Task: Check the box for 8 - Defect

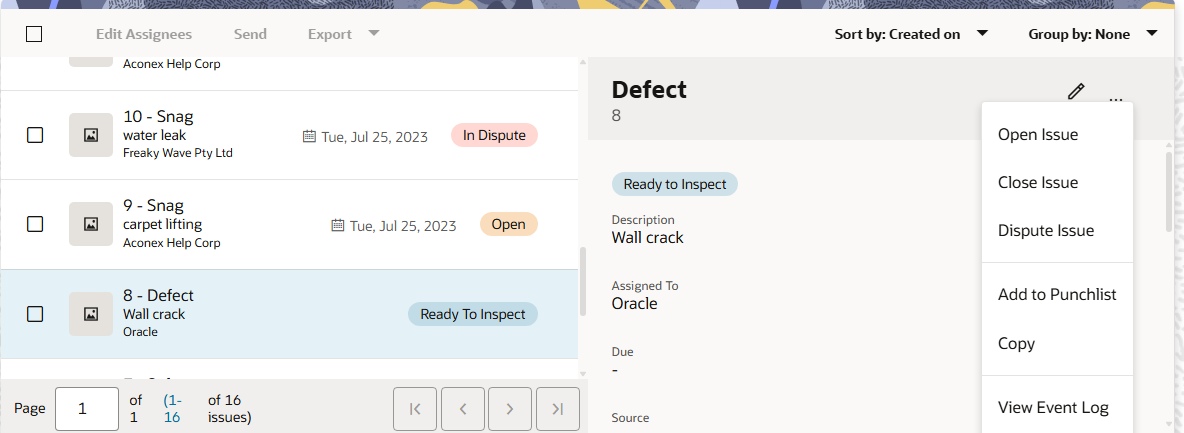Action: [35, 314]
